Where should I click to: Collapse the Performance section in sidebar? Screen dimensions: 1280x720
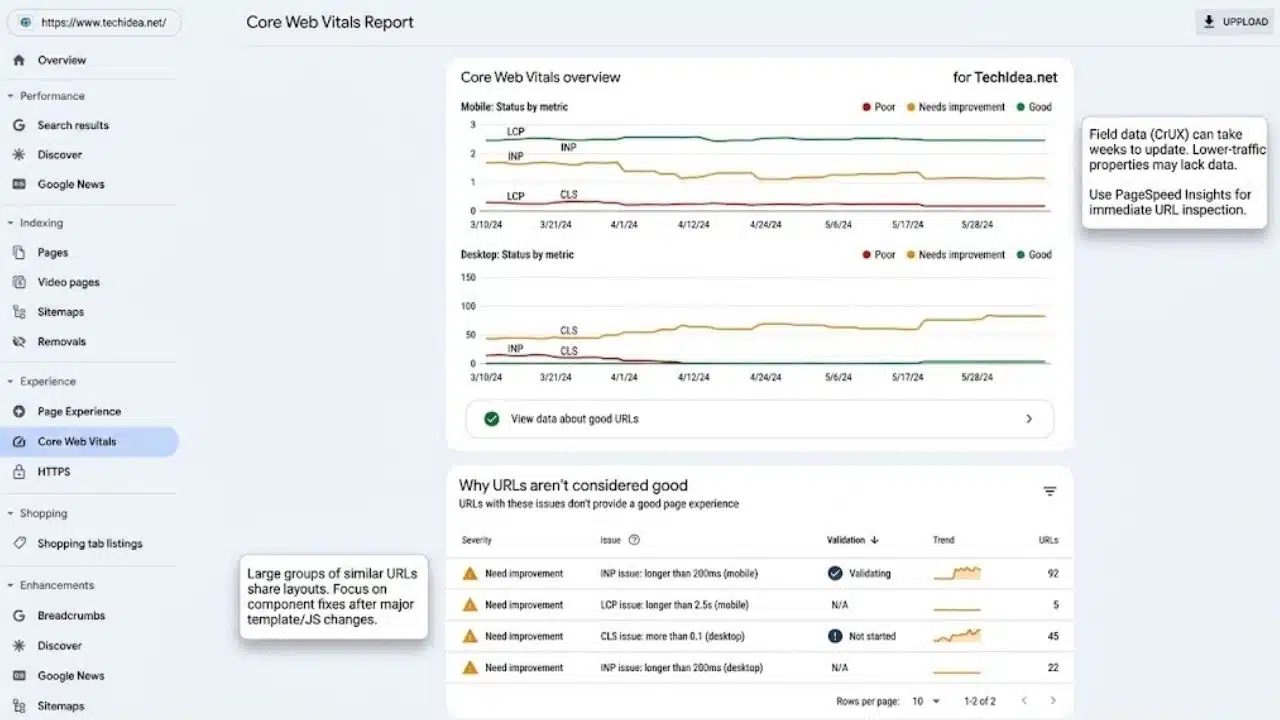click(10, 96)
